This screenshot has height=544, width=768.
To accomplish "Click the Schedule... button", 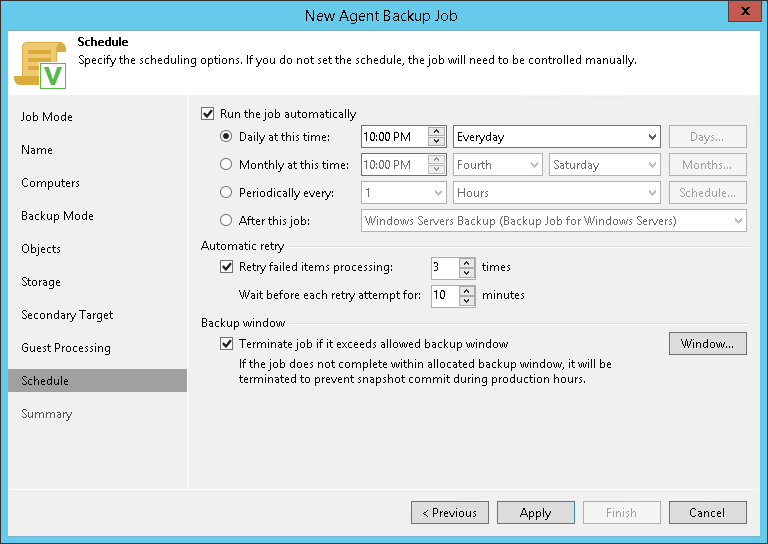I will click(708, 192).
